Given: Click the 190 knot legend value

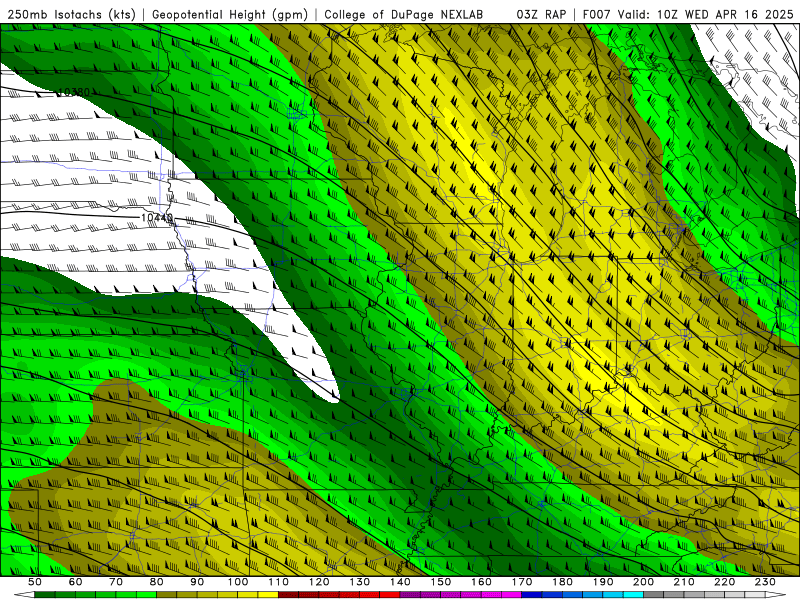Looking at the screenshot, I should [x=603, y=582].
